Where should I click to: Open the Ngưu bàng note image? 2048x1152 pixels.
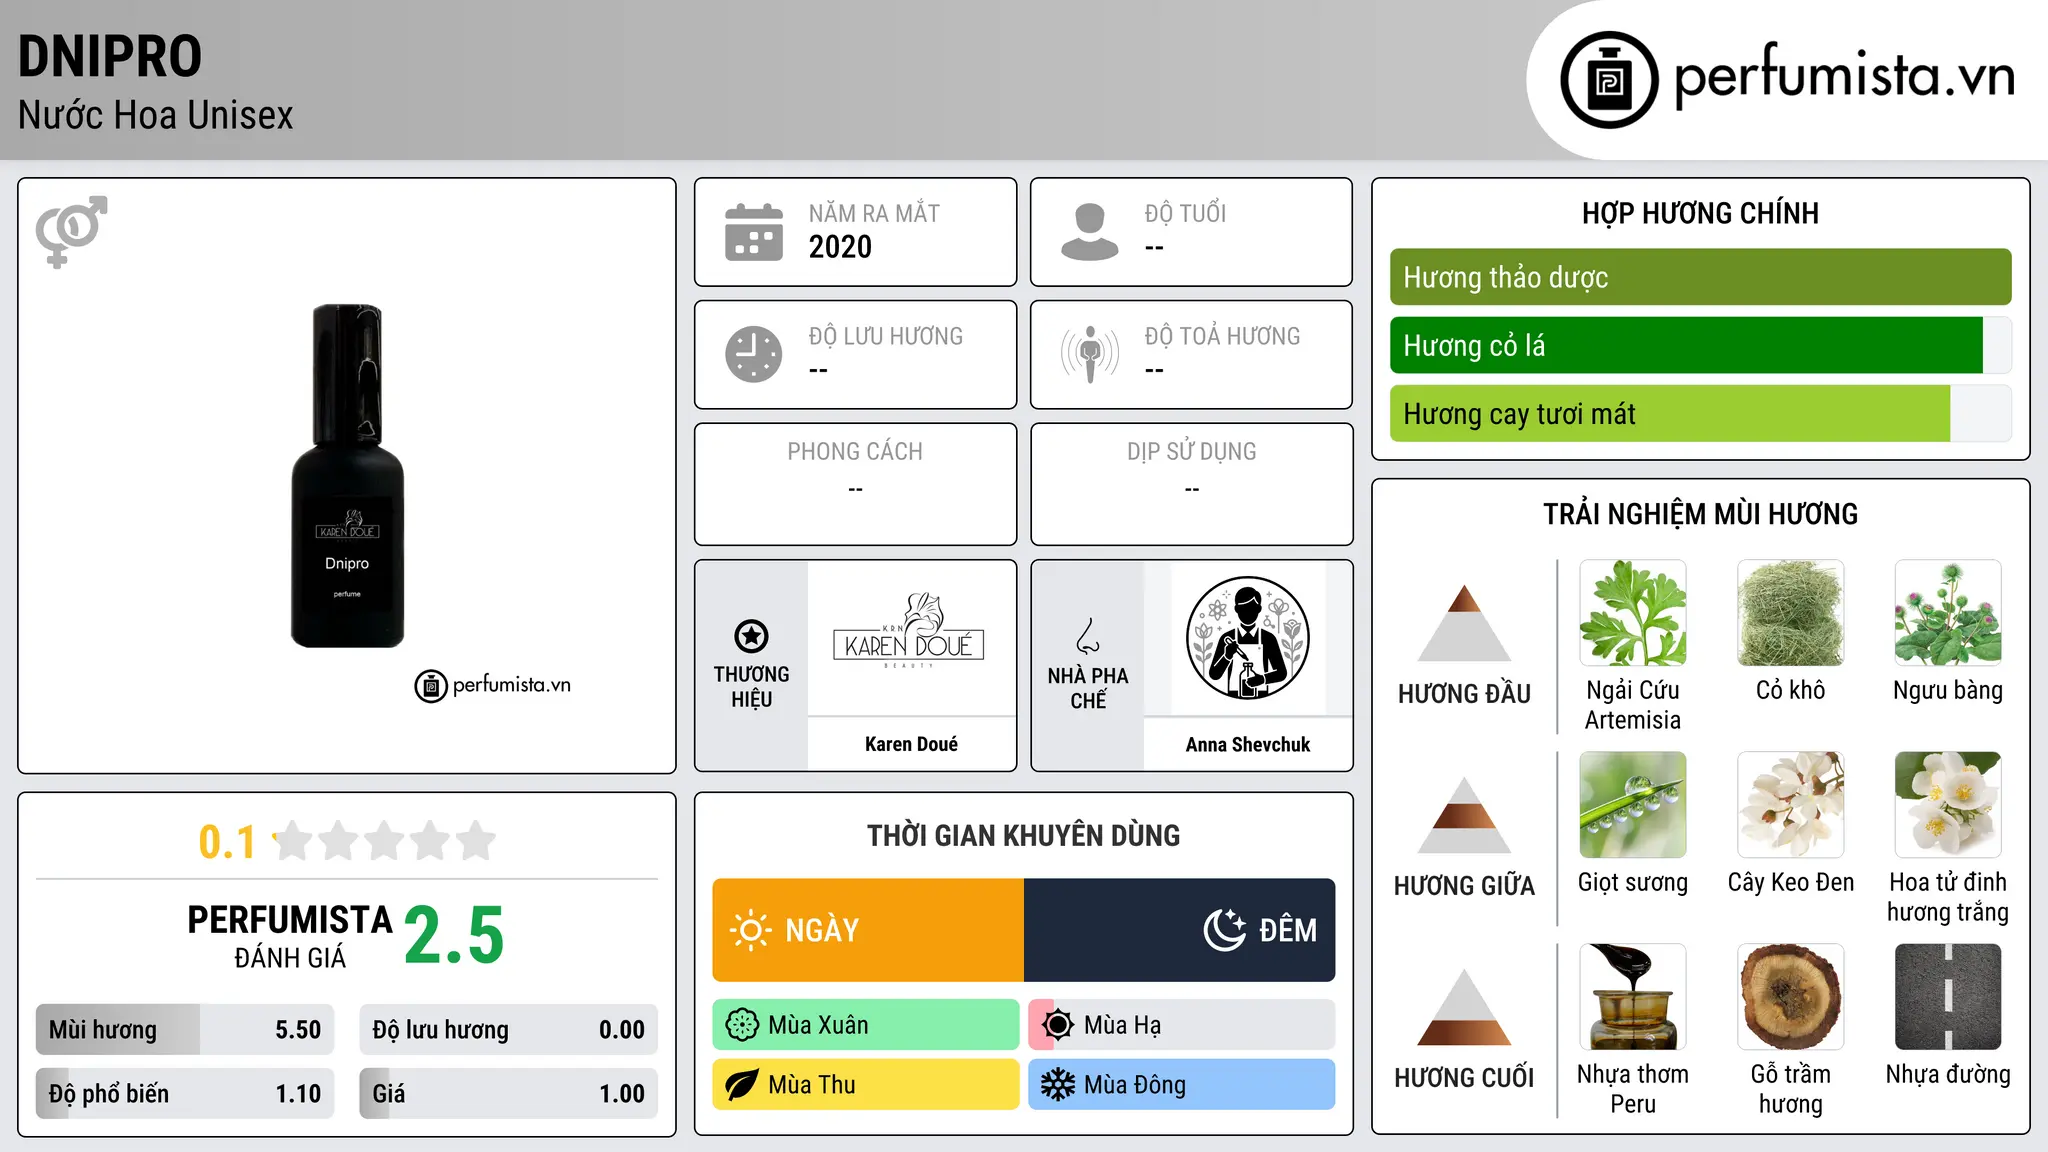click(1948, 613)
